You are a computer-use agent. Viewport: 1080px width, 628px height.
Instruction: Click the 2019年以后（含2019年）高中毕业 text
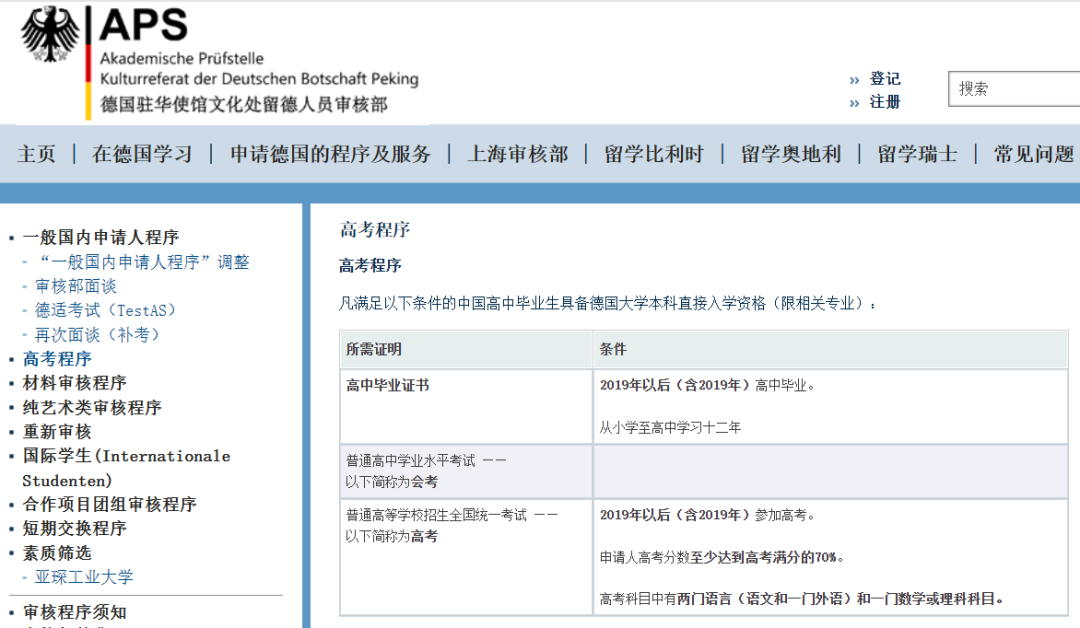click(x=707, y=385)
